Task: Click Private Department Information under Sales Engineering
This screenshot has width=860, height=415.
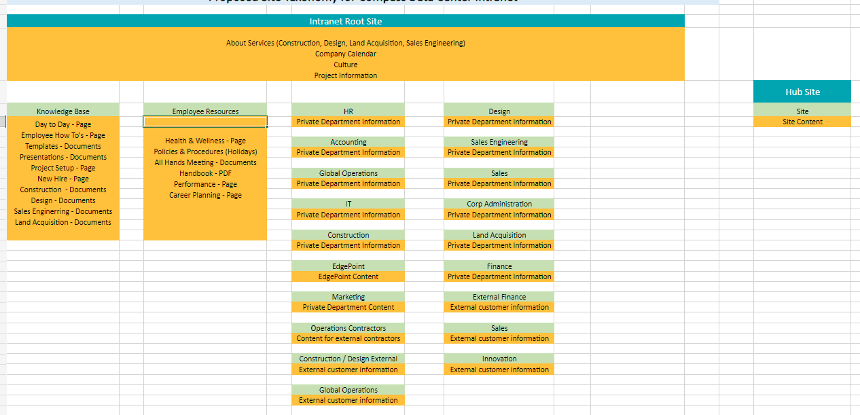Action: tap(499, 152)
